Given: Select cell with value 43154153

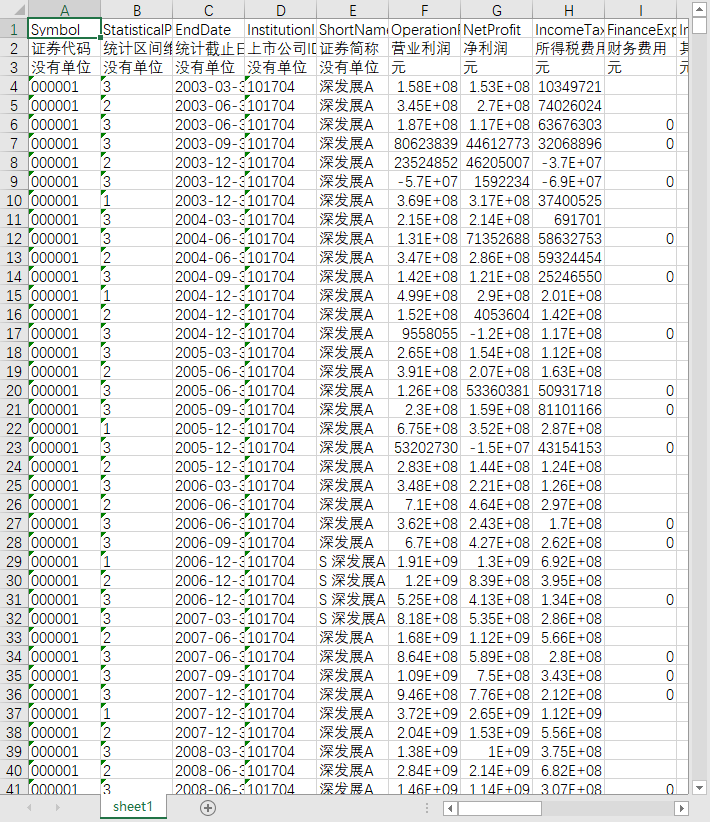Looking at the screenshot, I should click(x=568, y=447).
